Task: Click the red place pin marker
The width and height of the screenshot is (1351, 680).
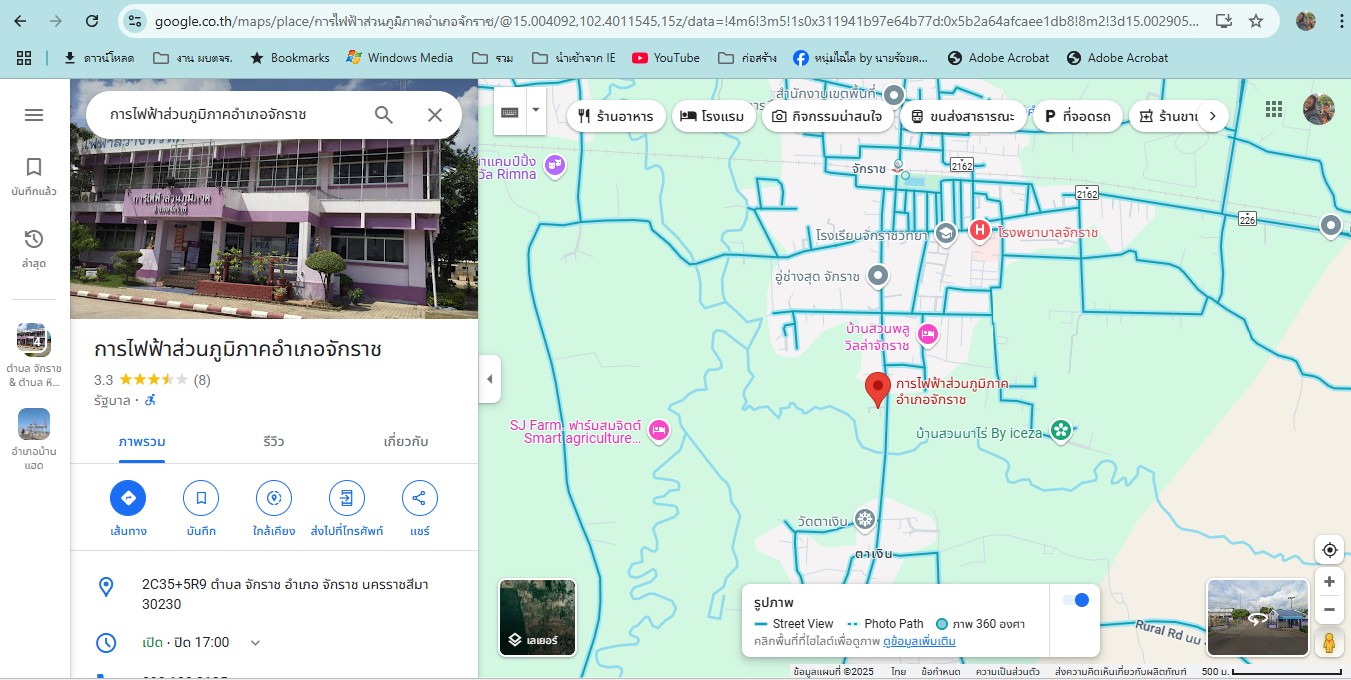Action: (878, 390)
